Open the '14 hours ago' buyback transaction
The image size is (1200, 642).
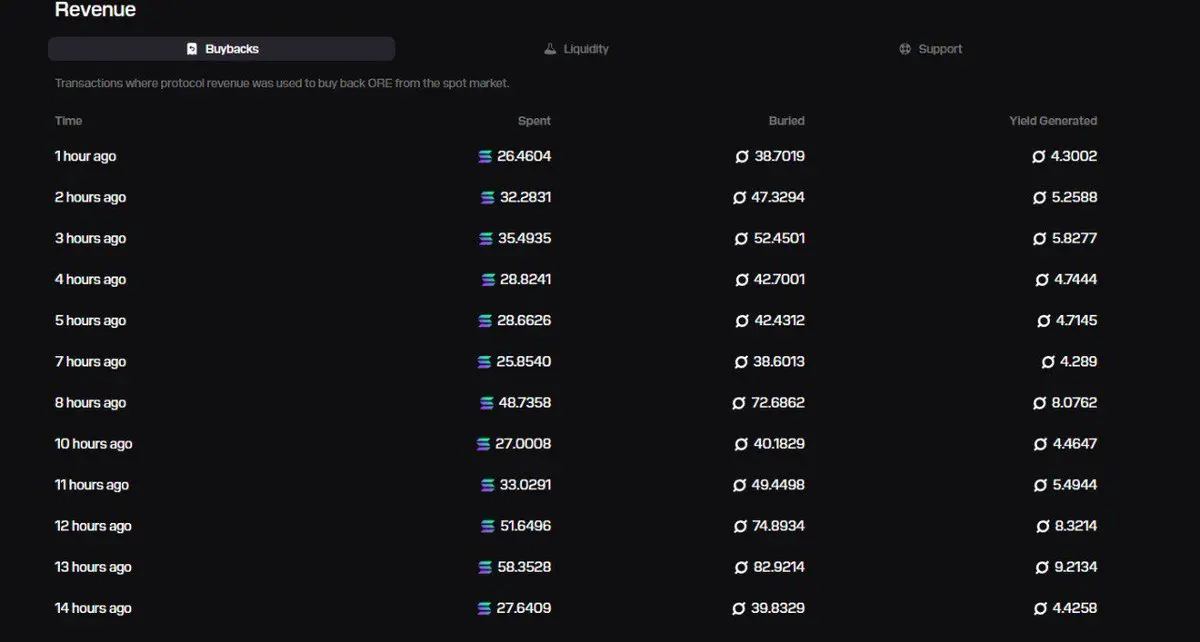93,608
